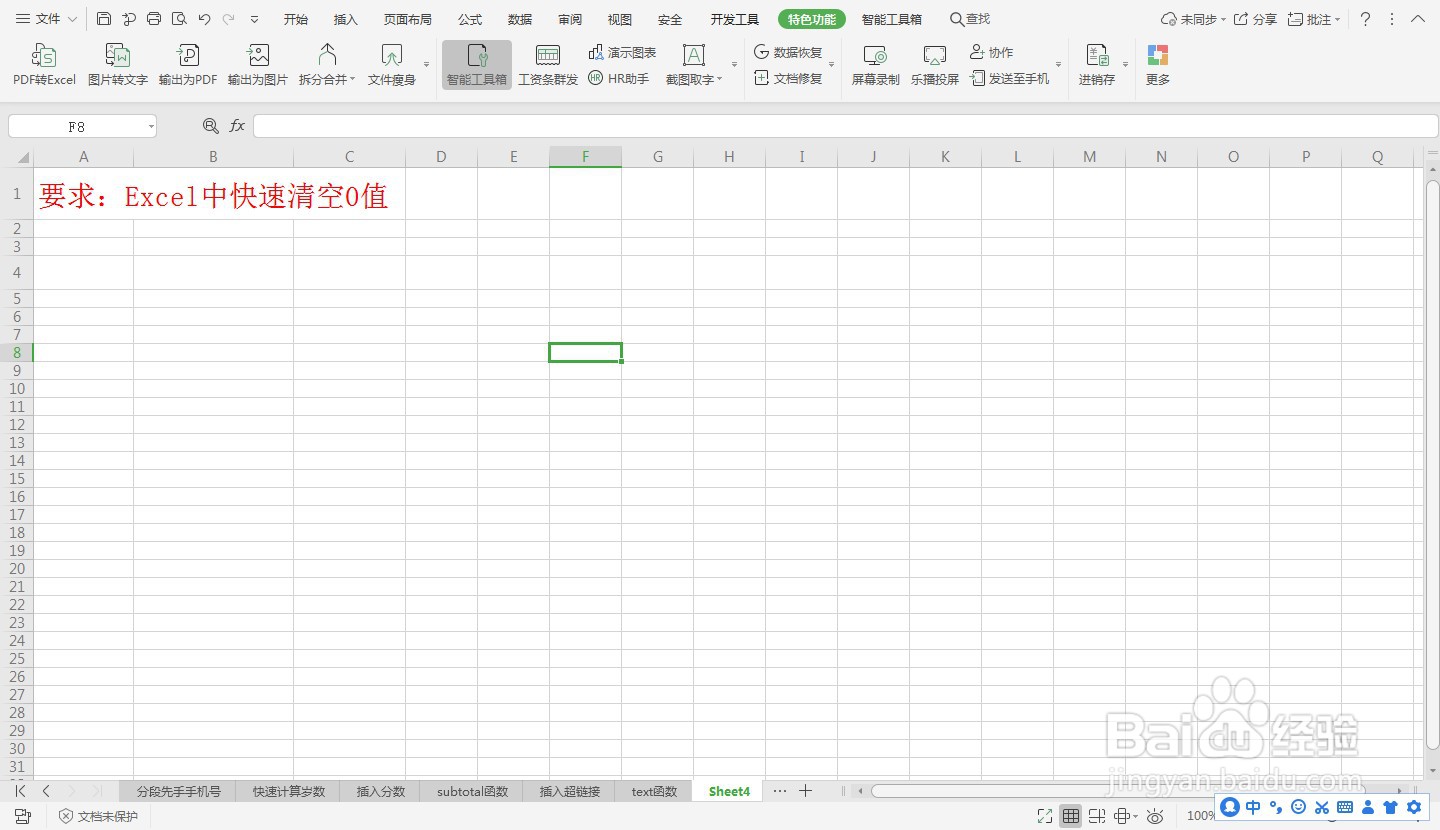Open the vertical three-dot options menu
The image size is (1440, 830).
click(x=1392, y=19)
